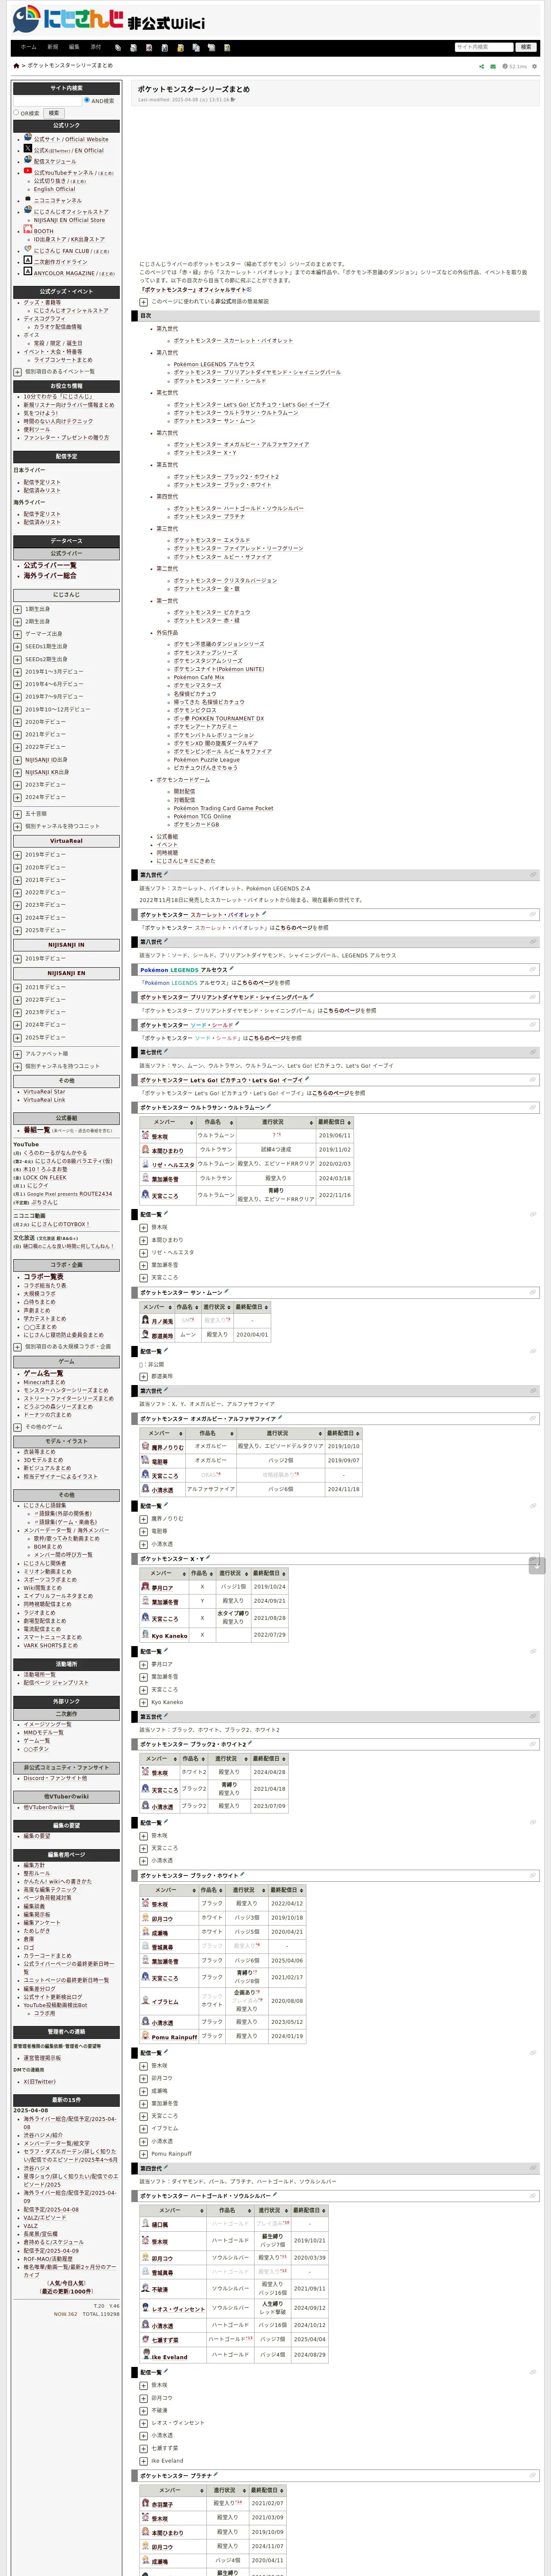The height and width of the screenshot is (2576, 551).
Task: Select the OR検索 radio button
Action: (16, 112)
